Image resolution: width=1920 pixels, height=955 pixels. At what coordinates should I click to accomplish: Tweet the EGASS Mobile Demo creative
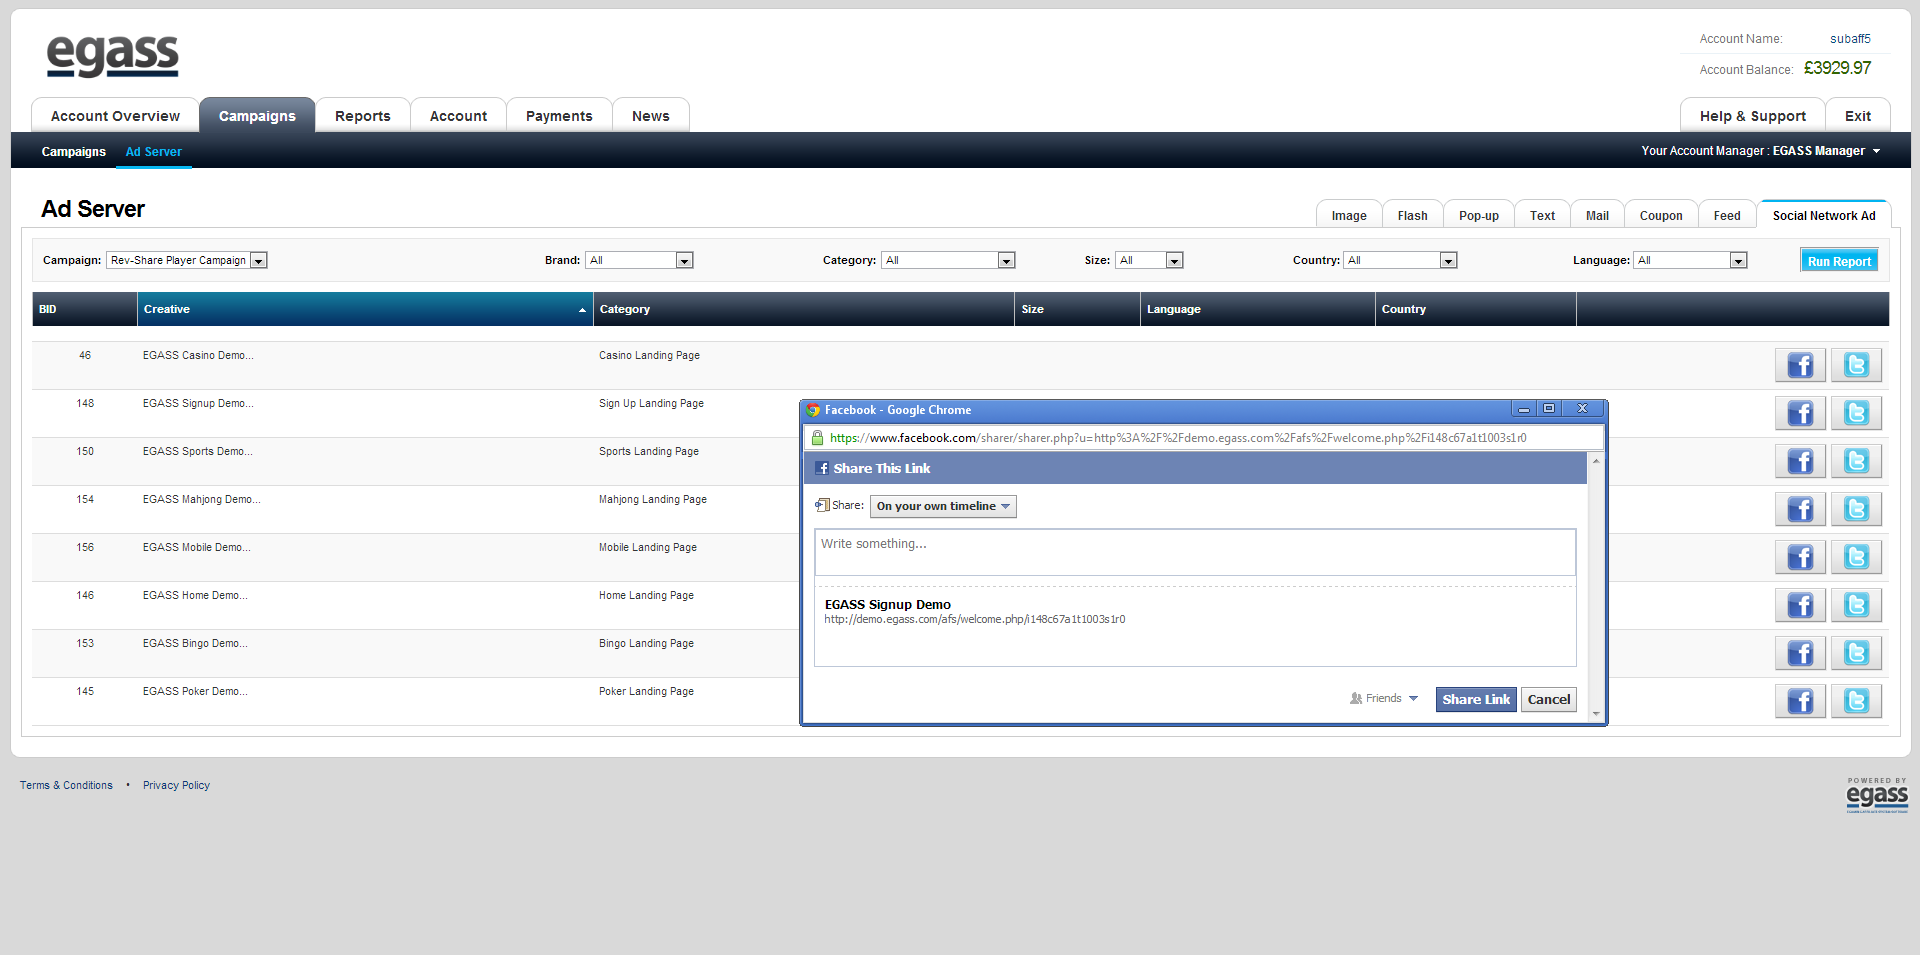point(1856,557)
